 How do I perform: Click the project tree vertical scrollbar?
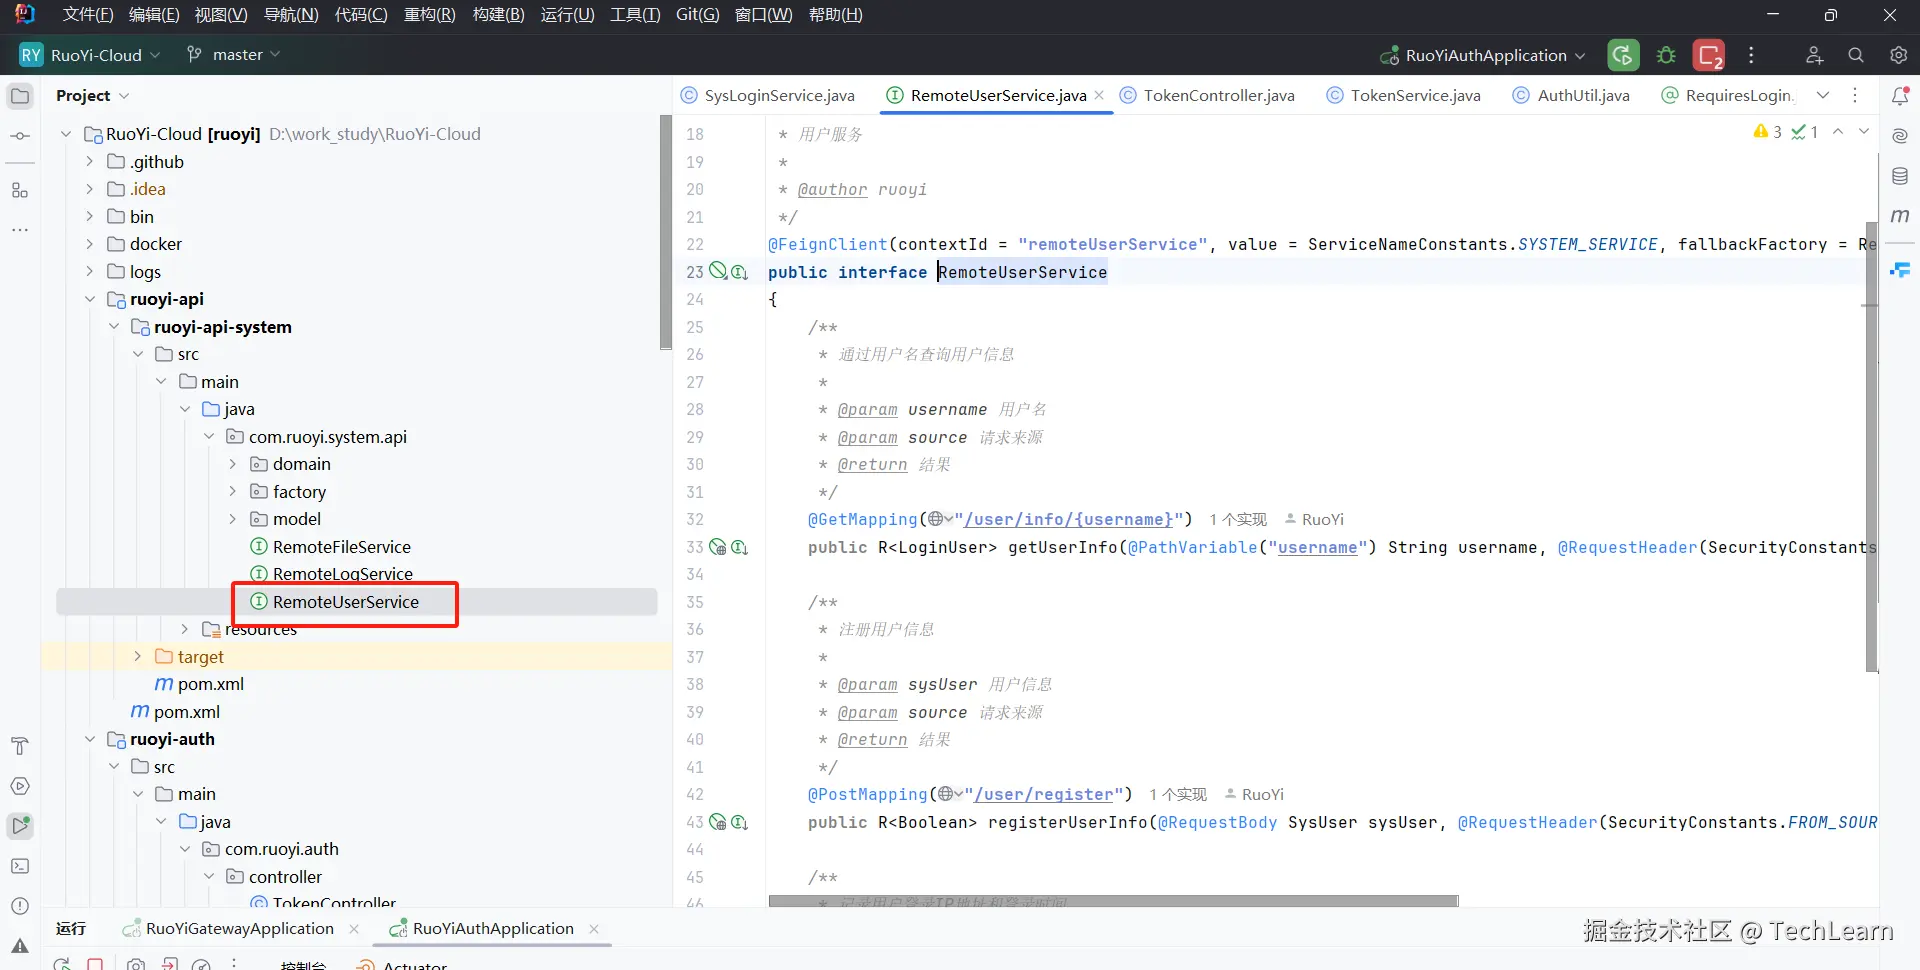coord(666,232)
